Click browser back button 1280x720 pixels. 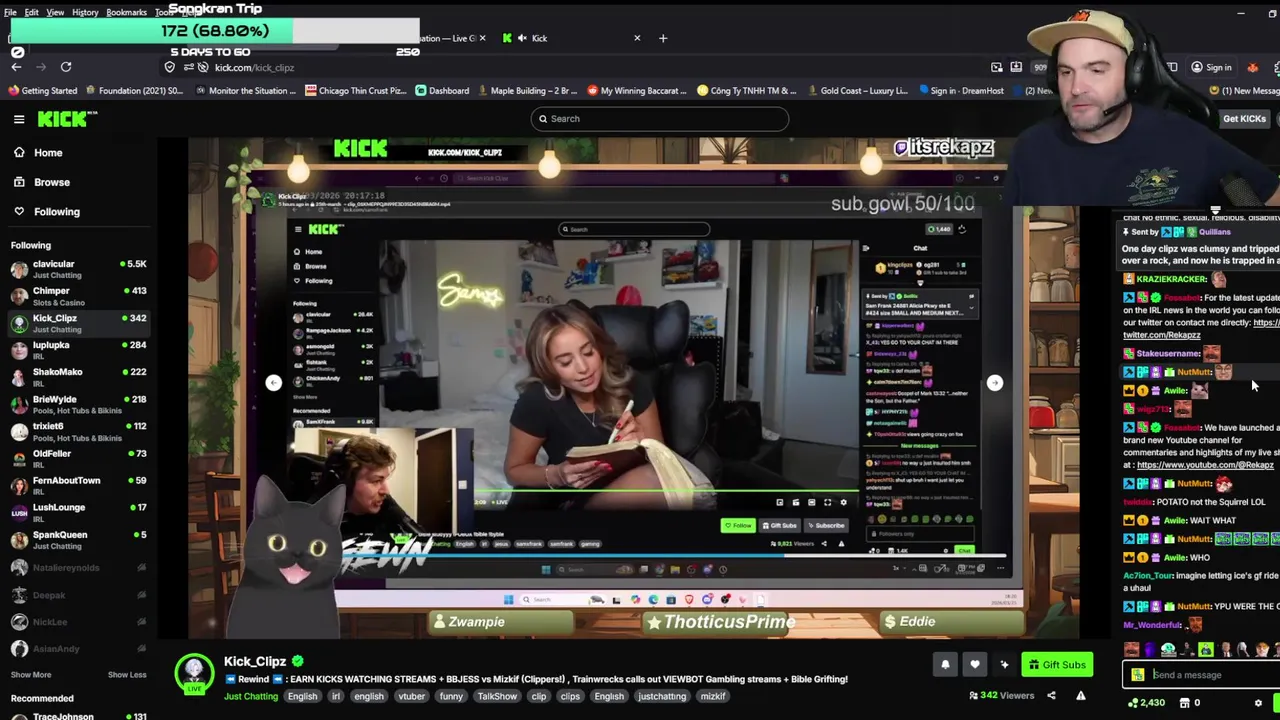[x=16, y=67]
